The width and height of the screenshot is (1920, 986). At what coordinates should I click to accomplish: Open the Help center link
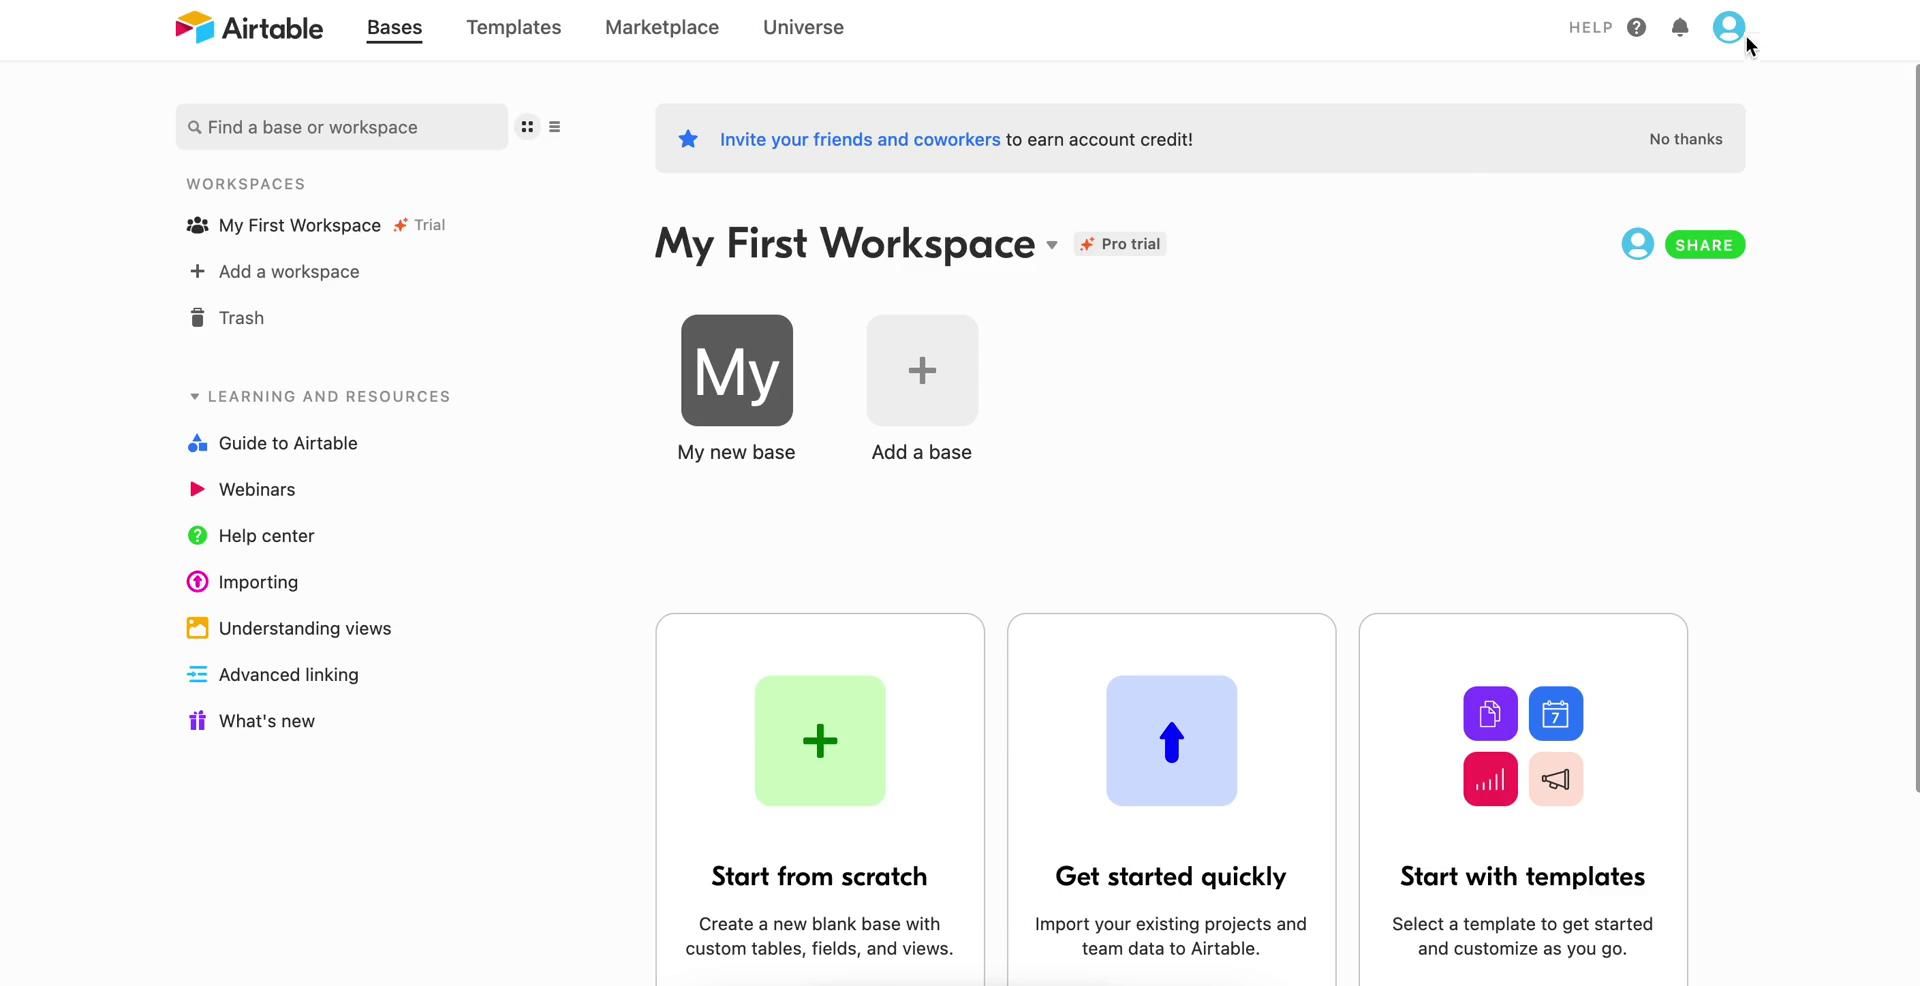click(x=266, y=536)
